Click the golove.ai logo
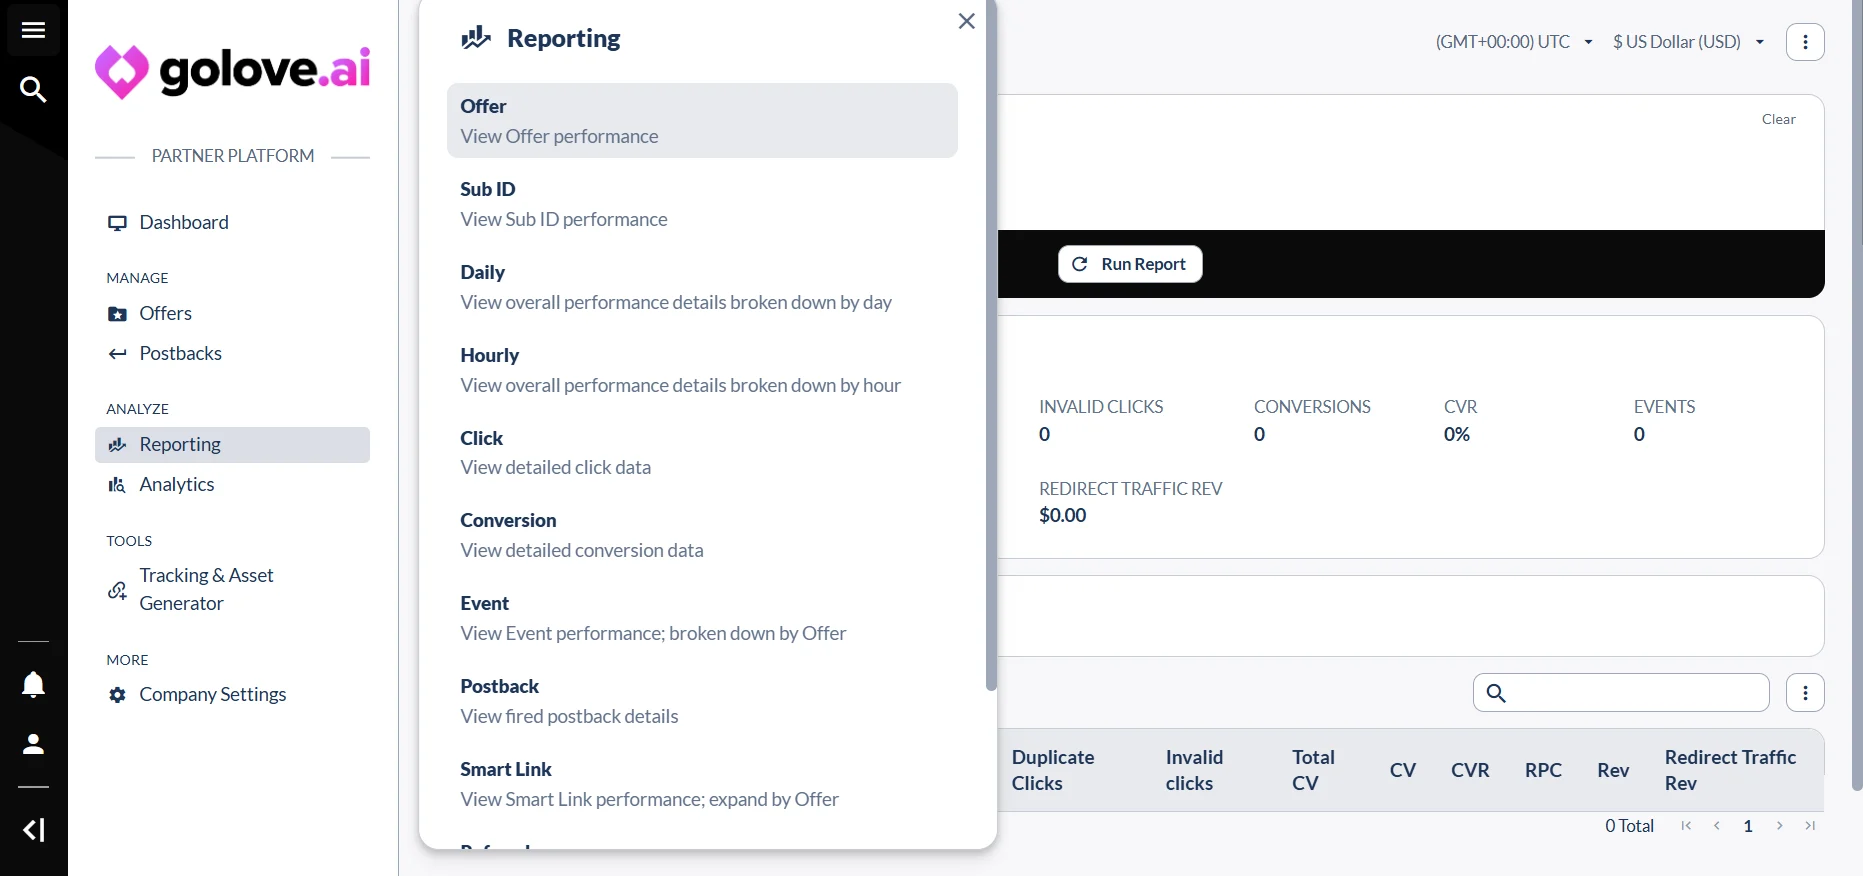Image resolution: width=1863 pixels, height=876 pixels. pyautogui.click(x=232, y=71)
